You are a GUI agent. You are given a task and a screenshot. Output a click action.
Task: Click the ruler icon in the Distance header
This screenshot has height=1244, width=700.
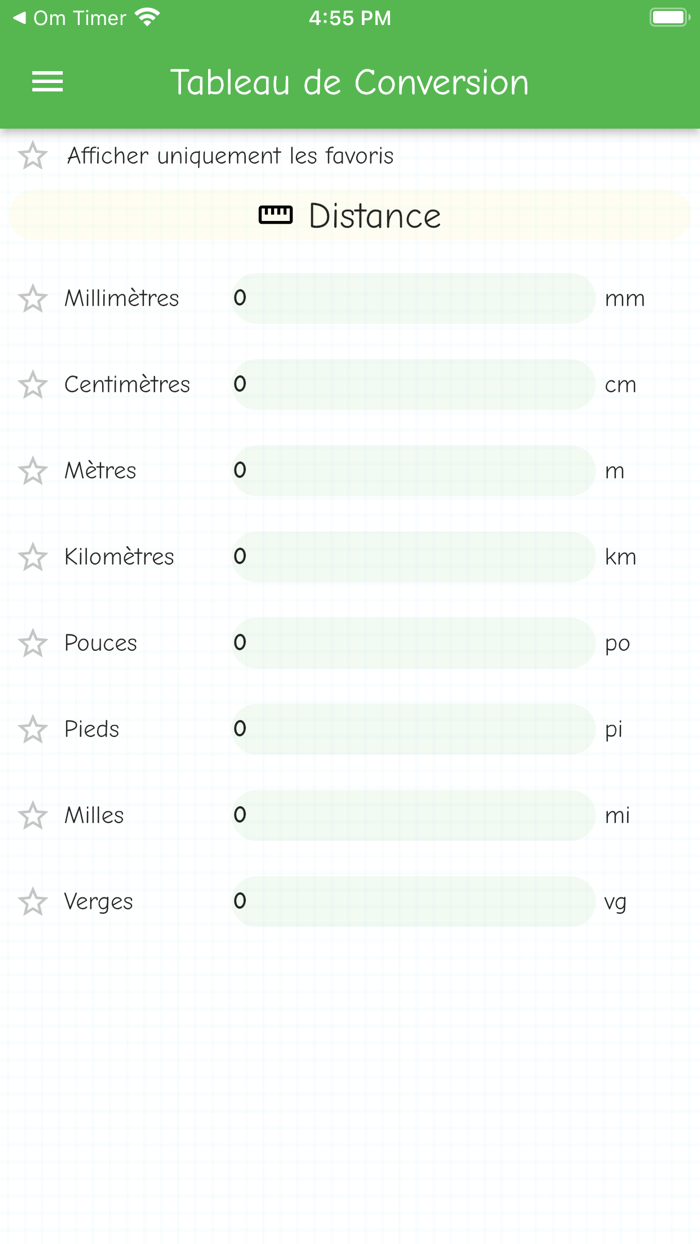coord(277,213)
